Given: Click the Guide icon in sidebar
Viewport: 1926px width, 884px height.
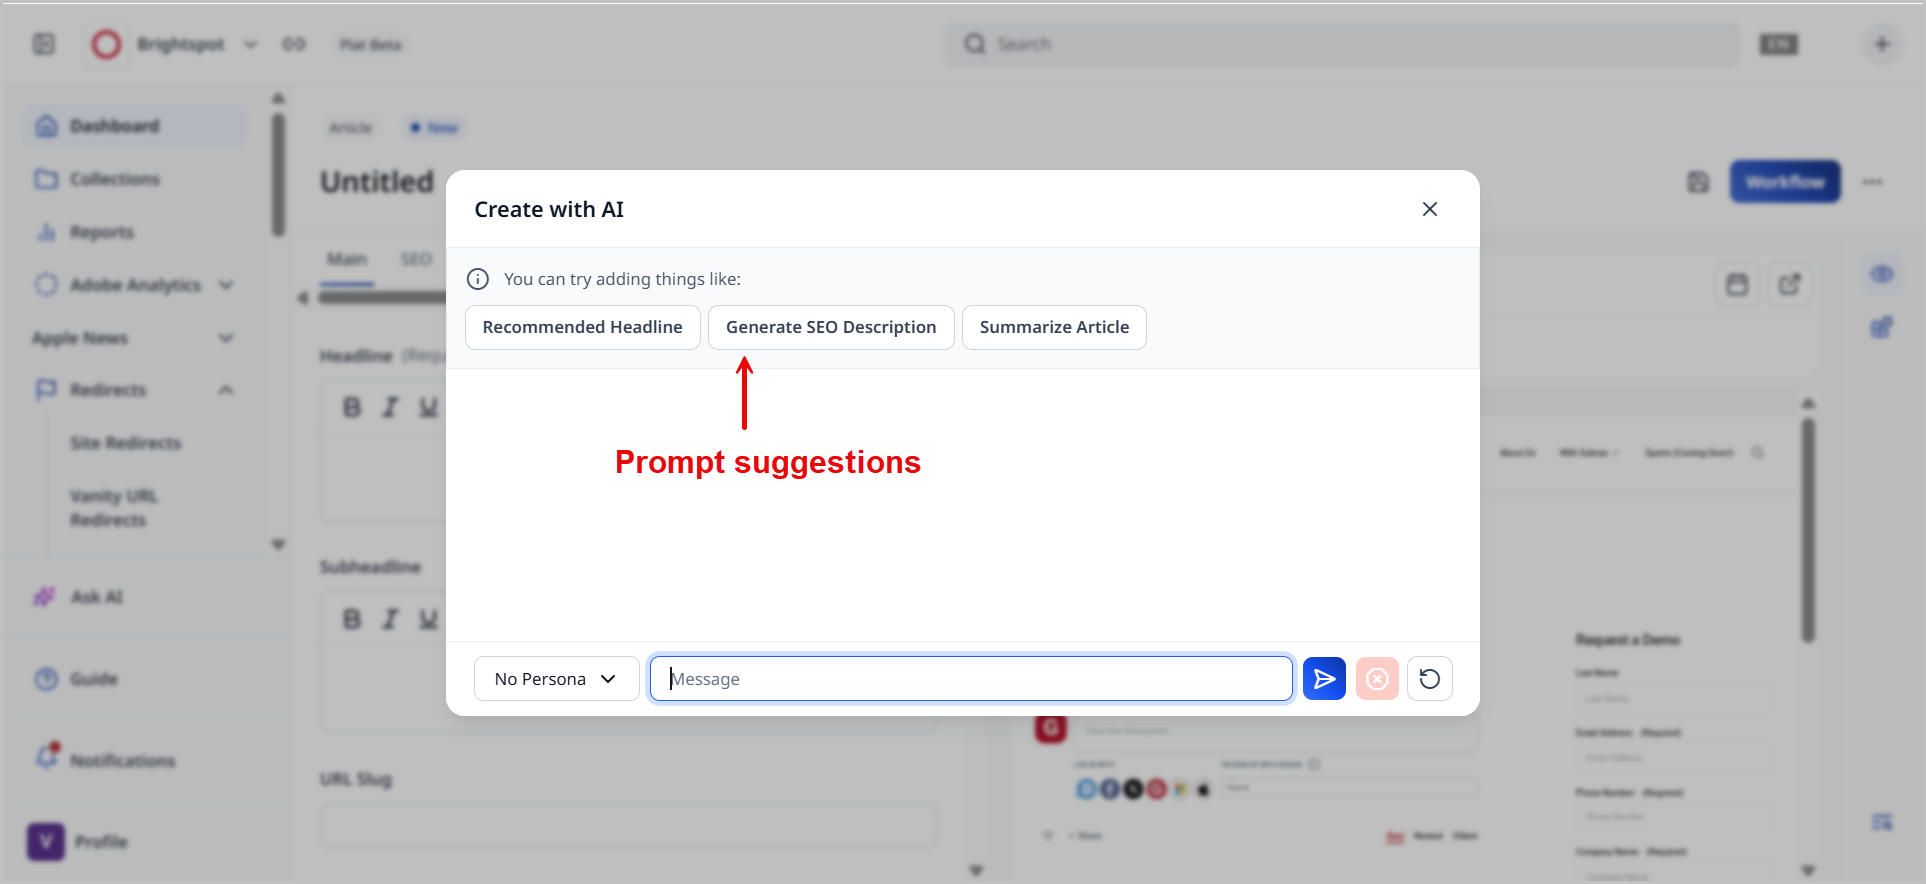Looking at the screenshot, I should pyautogui.click(x=47, y=679).
